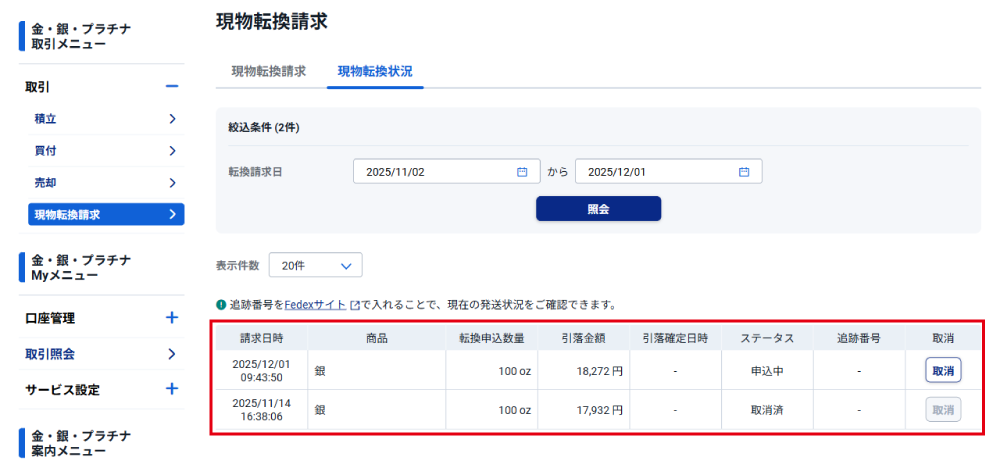
Task: Cancel the 2025/12/01 silver request with 取消
Action: 942,370
